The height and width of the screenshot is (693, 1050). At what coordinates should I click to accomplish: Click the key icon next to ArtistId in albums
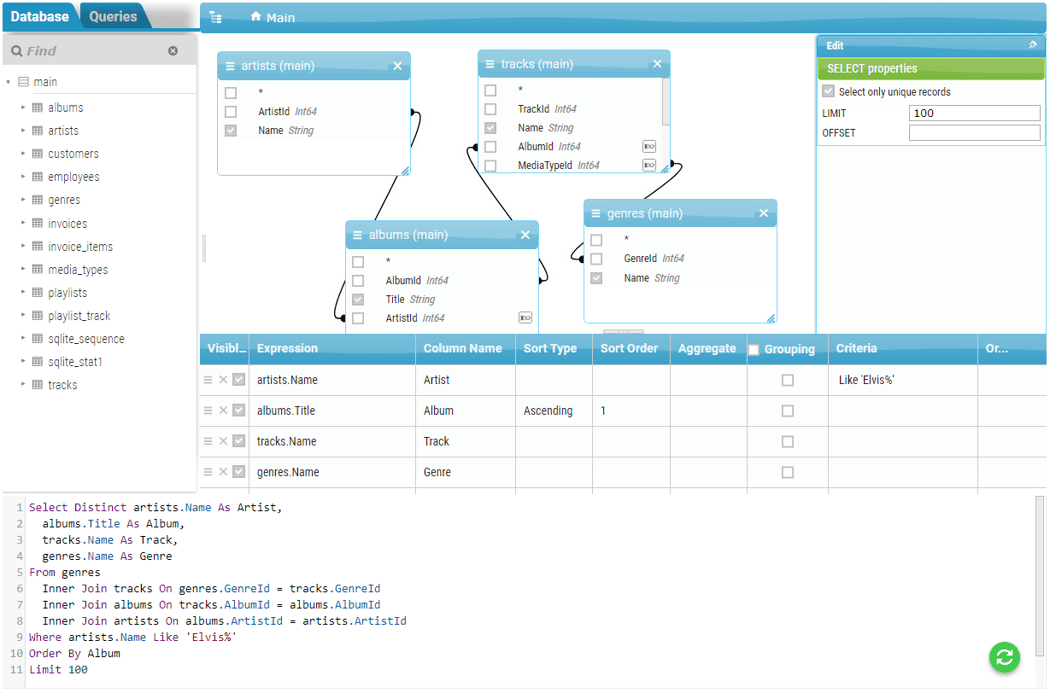coord(524,317)
